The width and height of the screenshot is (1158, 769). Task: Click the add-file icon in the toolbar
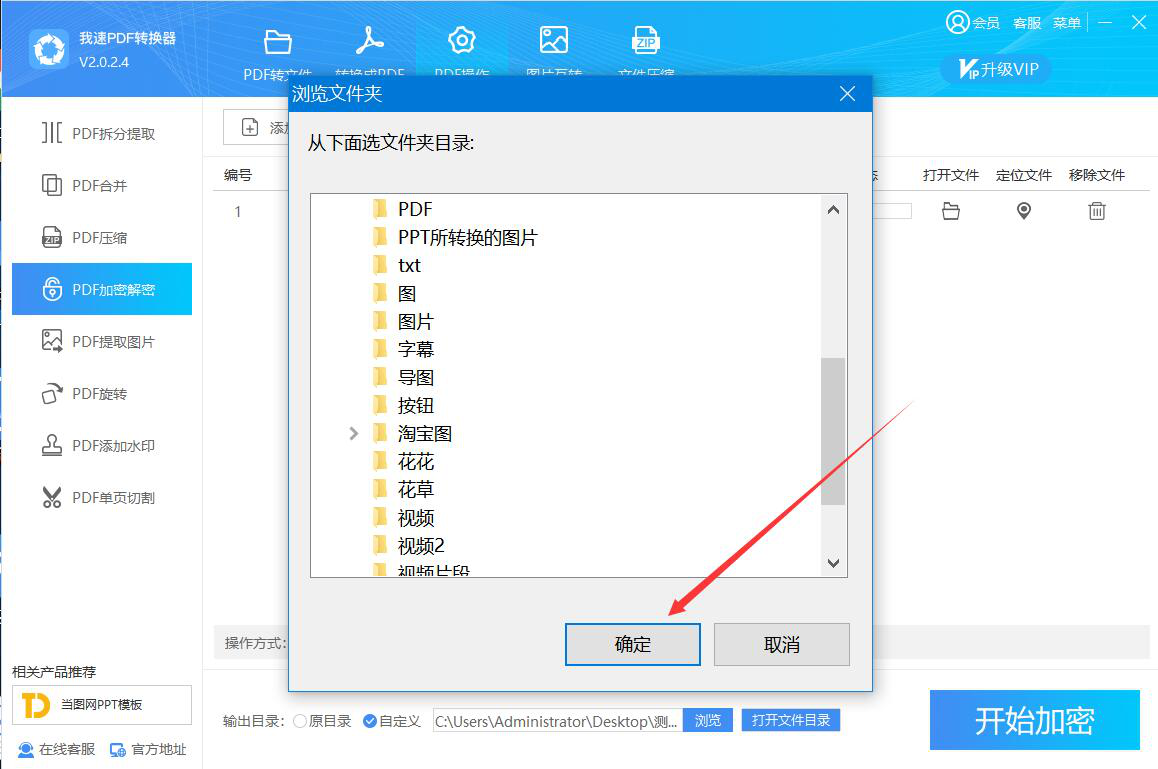250,128
